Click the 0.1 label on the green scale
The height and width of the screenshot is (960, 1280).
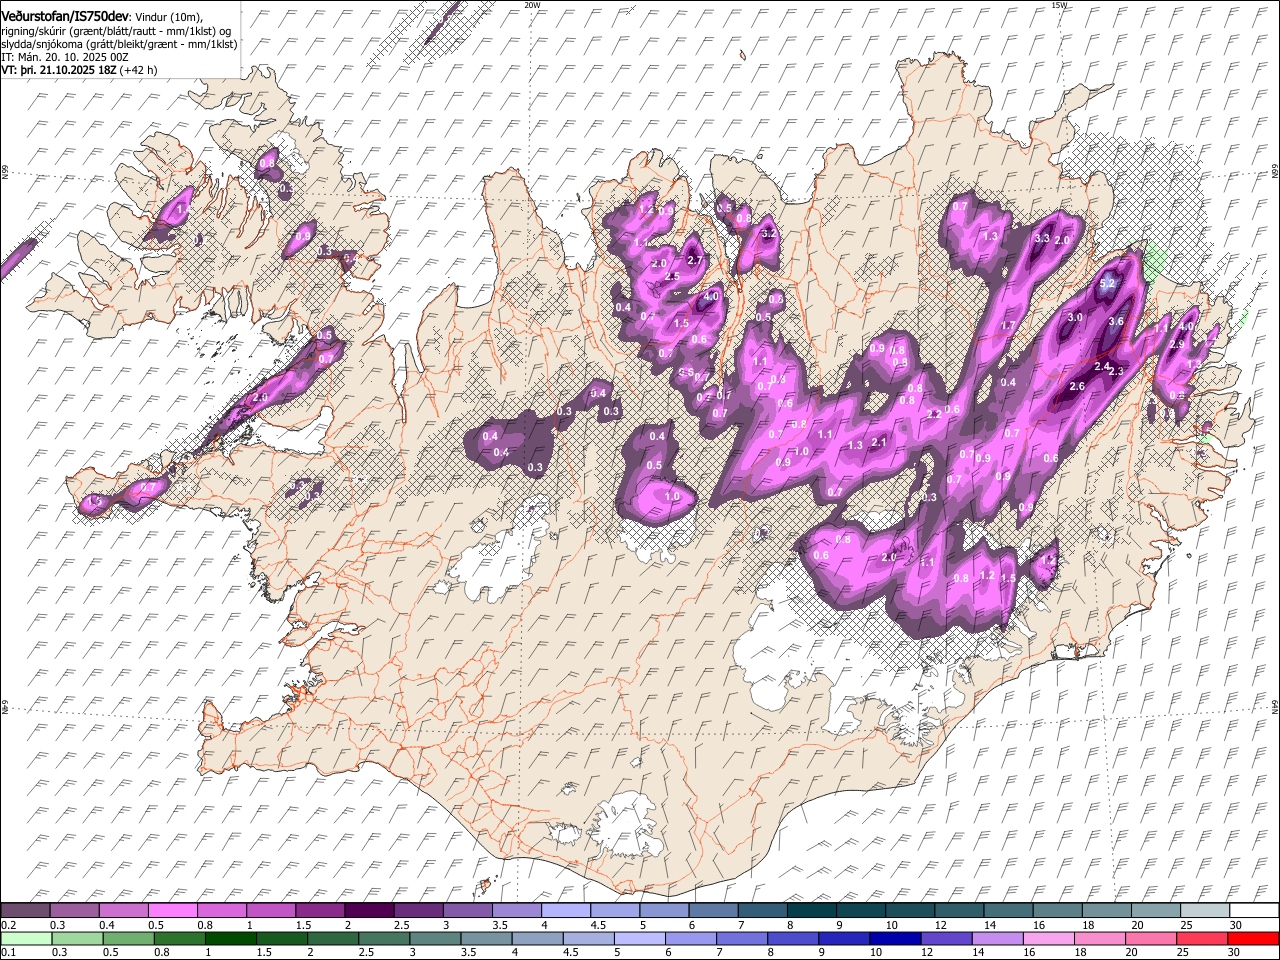tap(8, 953)
